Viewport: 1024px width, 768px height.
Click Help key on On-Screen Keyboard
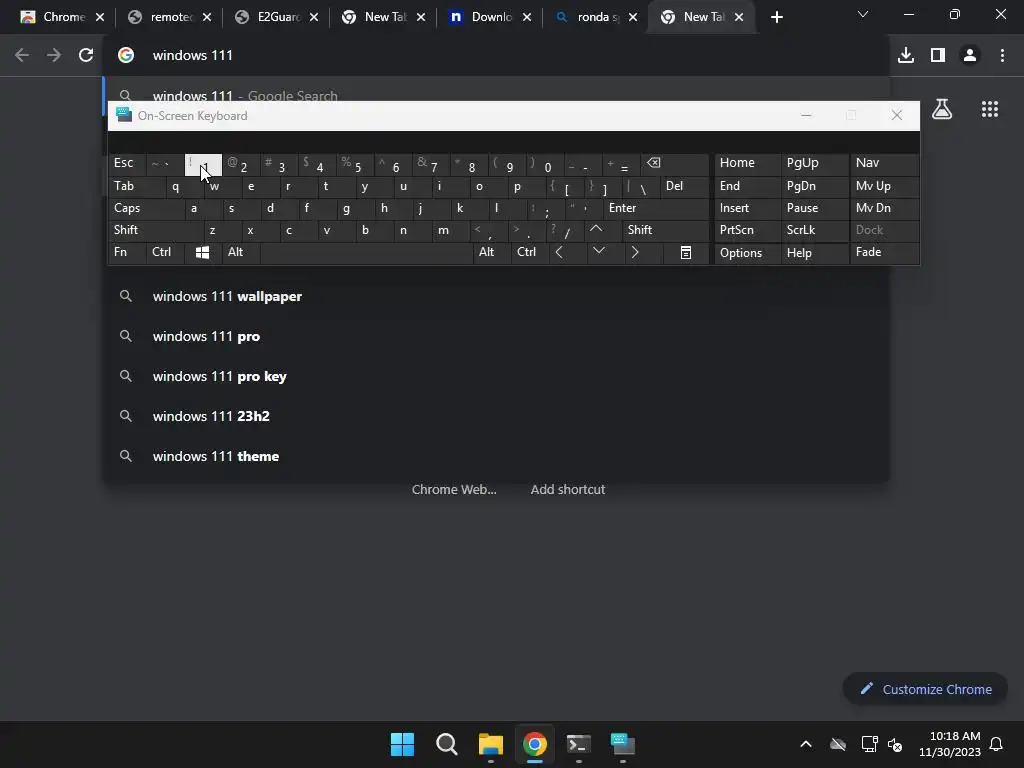point(814,253)
